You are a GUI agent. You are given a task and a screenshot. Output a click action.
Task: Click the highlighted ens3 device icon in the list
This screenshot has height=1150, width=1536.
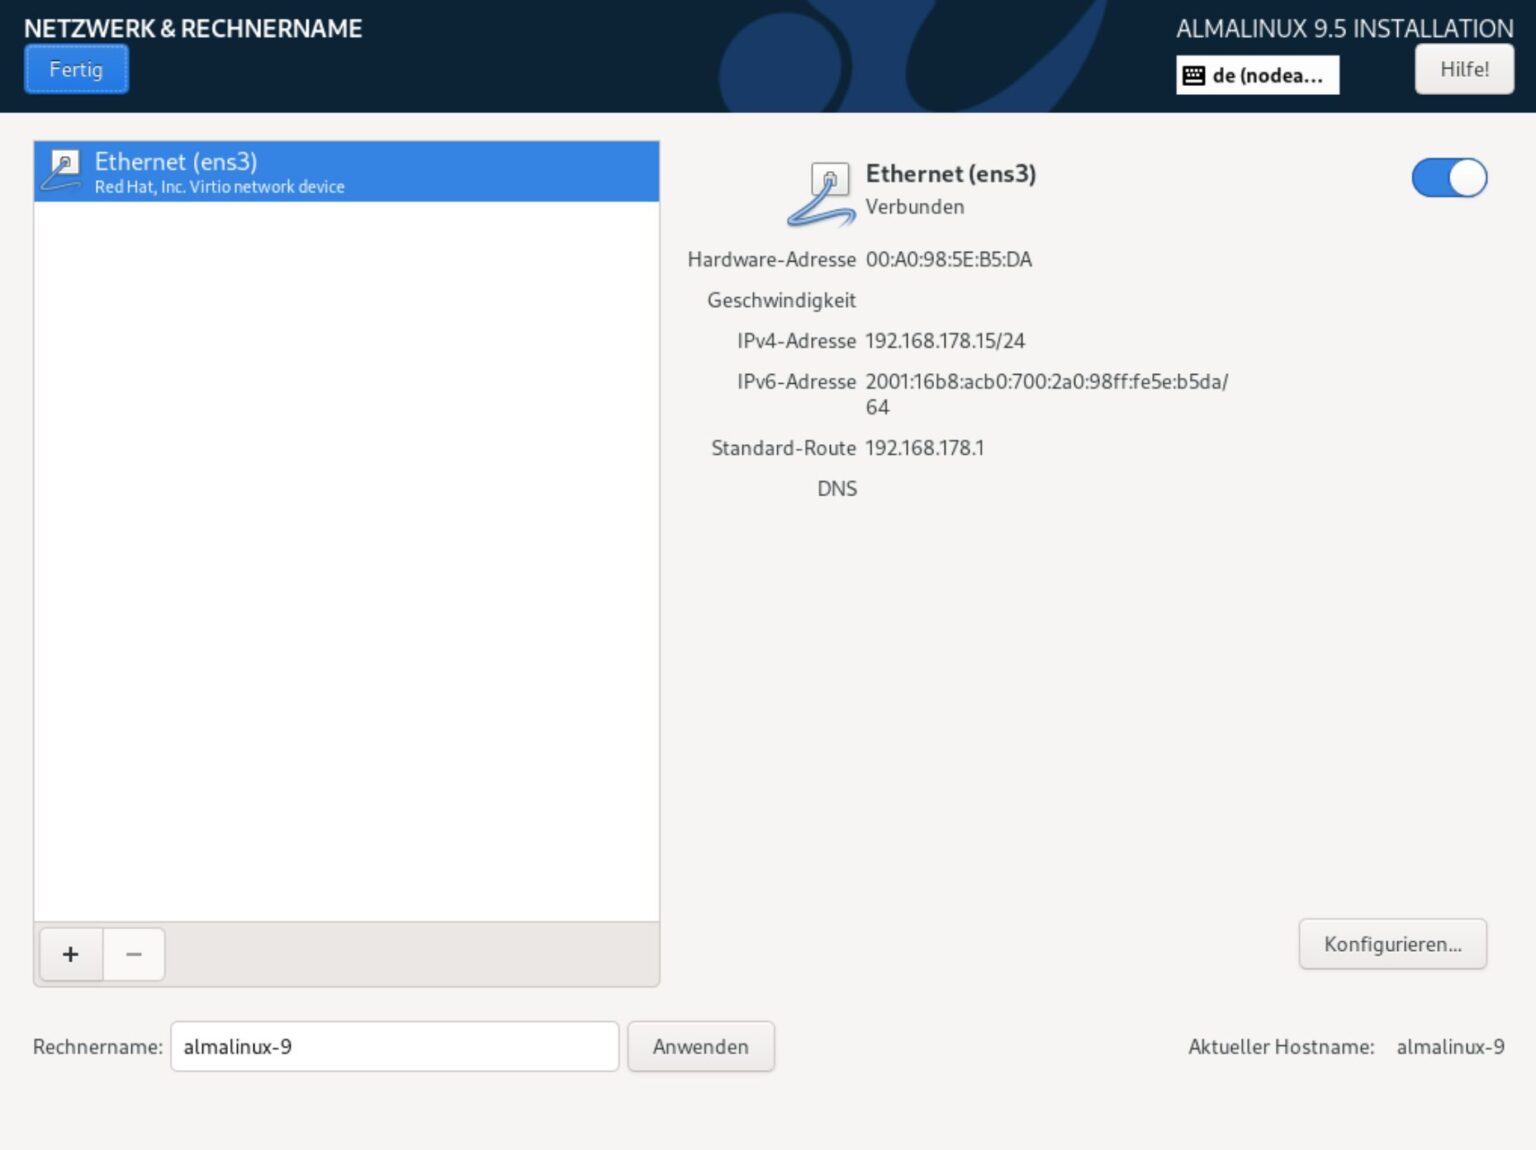click(x=63, y=171)
